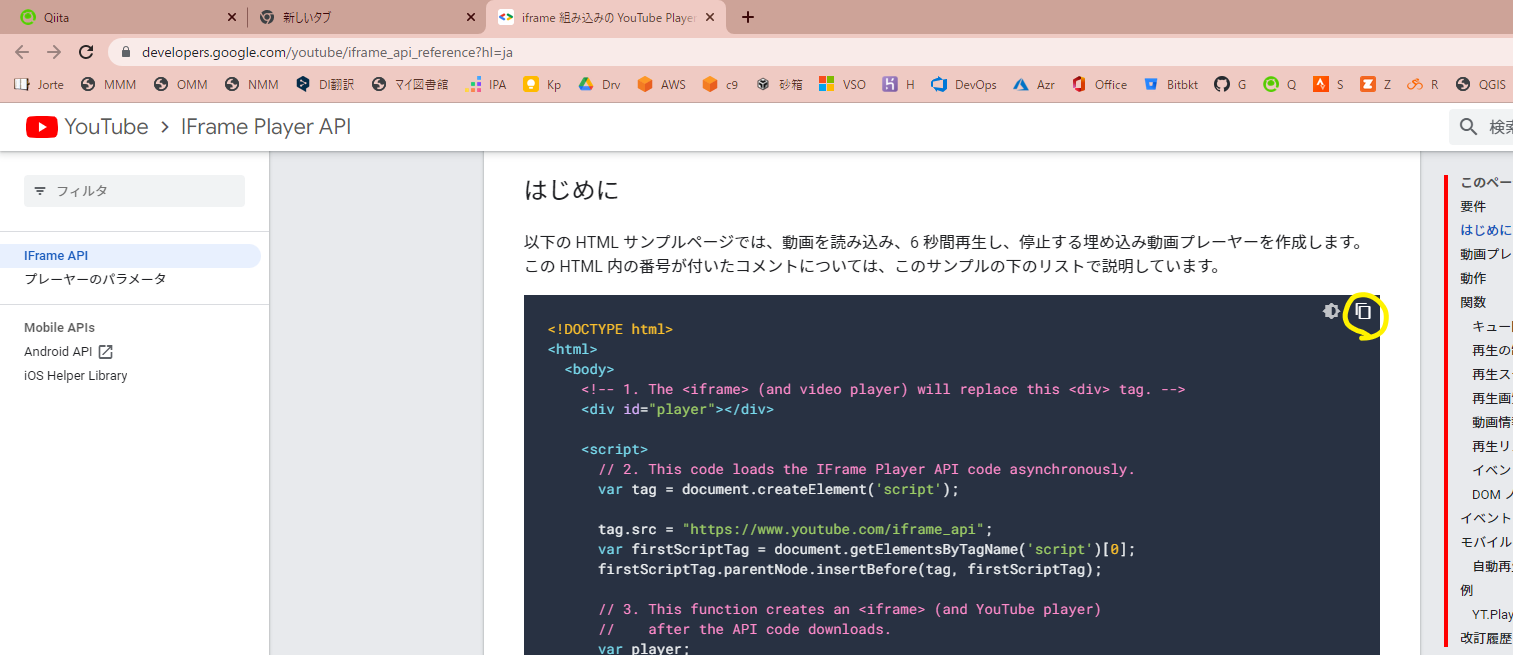Open the NMM bookmark

tap(252, 85)
